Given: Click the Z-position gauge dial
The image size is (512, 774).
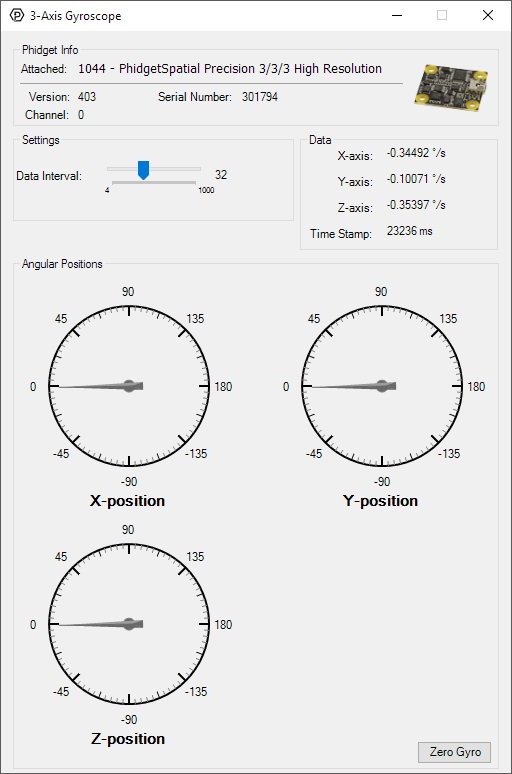Looking at the screenshot, I should [x=129, y=624].
